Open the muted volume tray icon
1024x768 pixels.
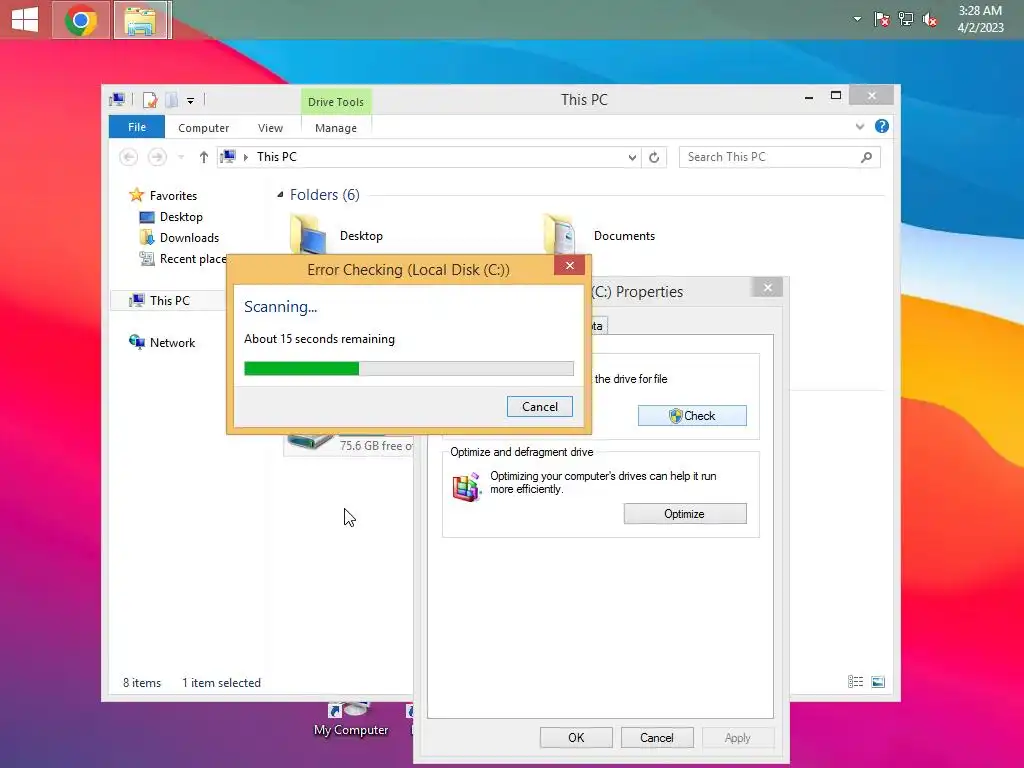[930, 20]
